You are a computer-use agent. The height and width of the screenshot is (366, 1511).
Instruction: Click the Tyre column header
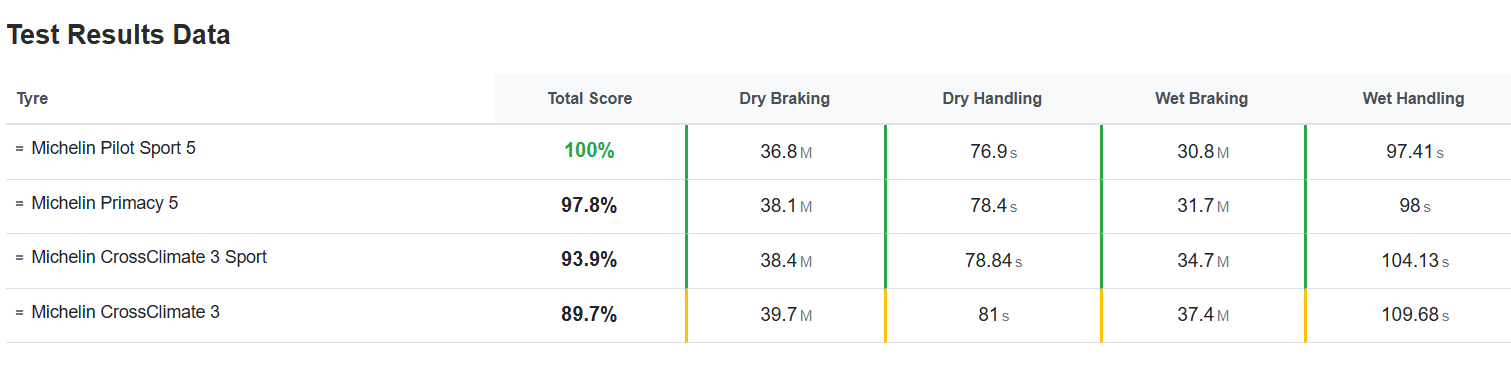[x=33, y=99]
